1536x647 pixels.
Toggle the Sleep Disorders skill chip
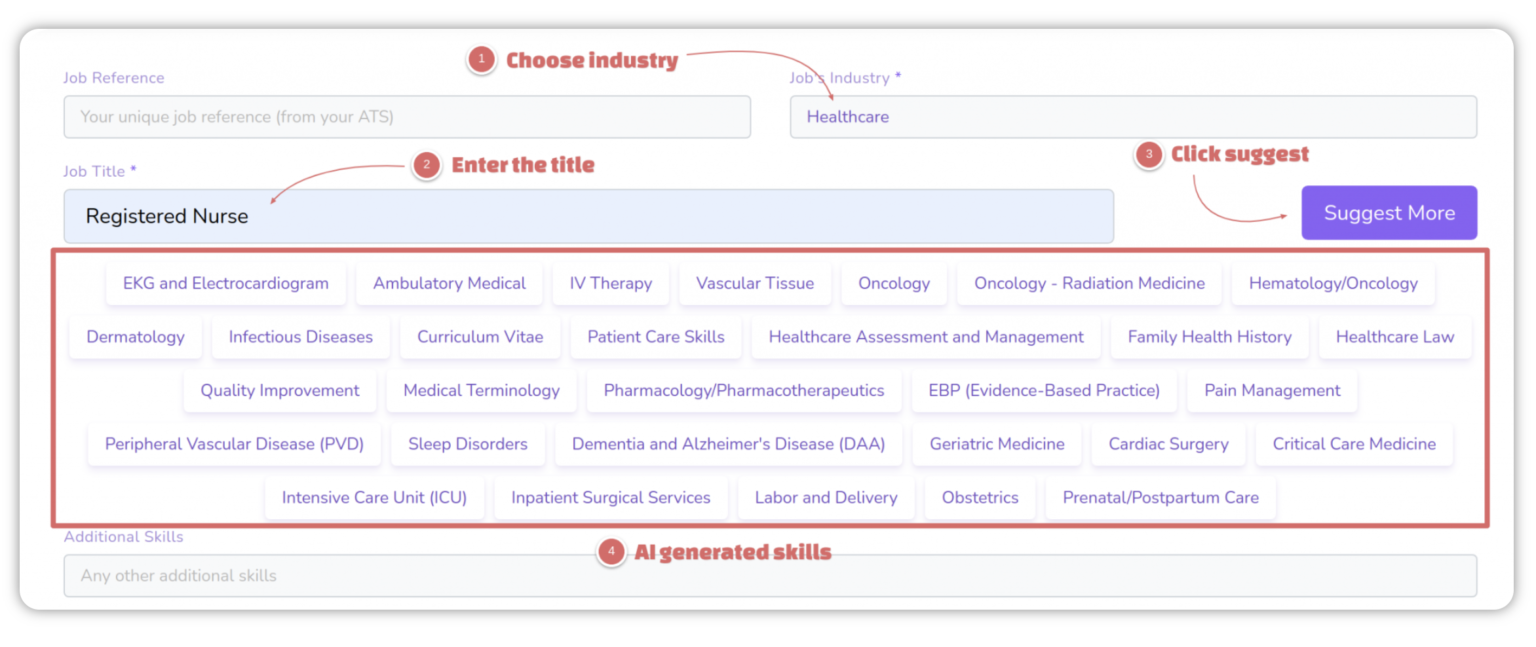click(x=467, y=444)
